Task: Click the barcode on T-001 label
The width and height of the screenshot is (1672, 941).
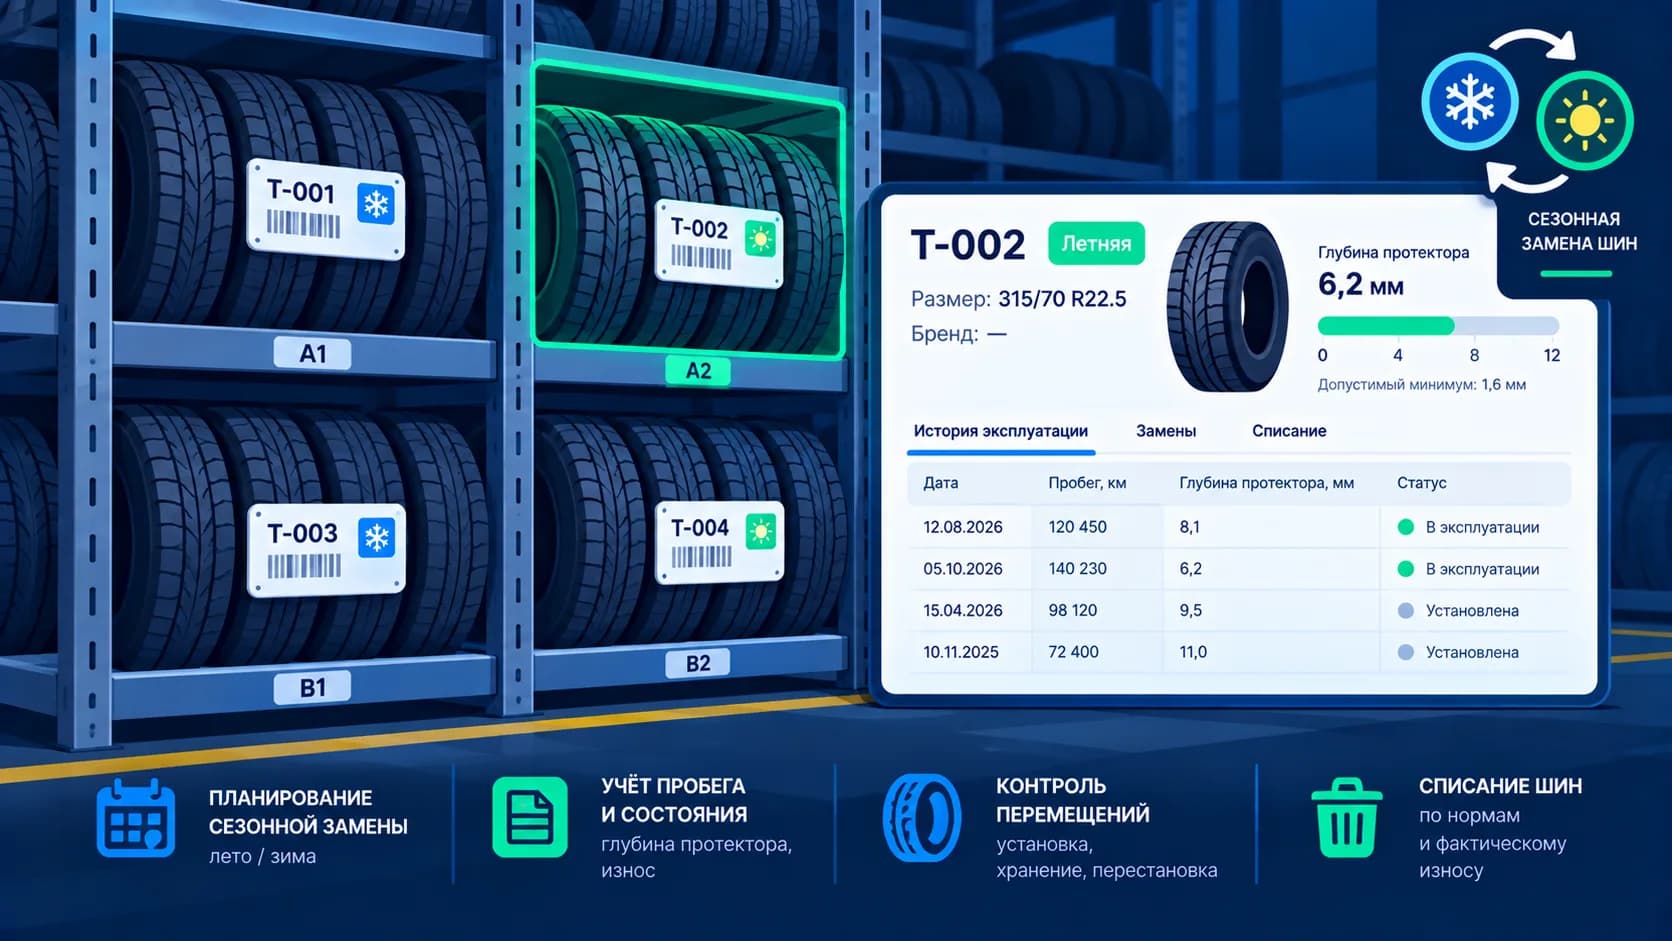Action: (x=303, y=223)
